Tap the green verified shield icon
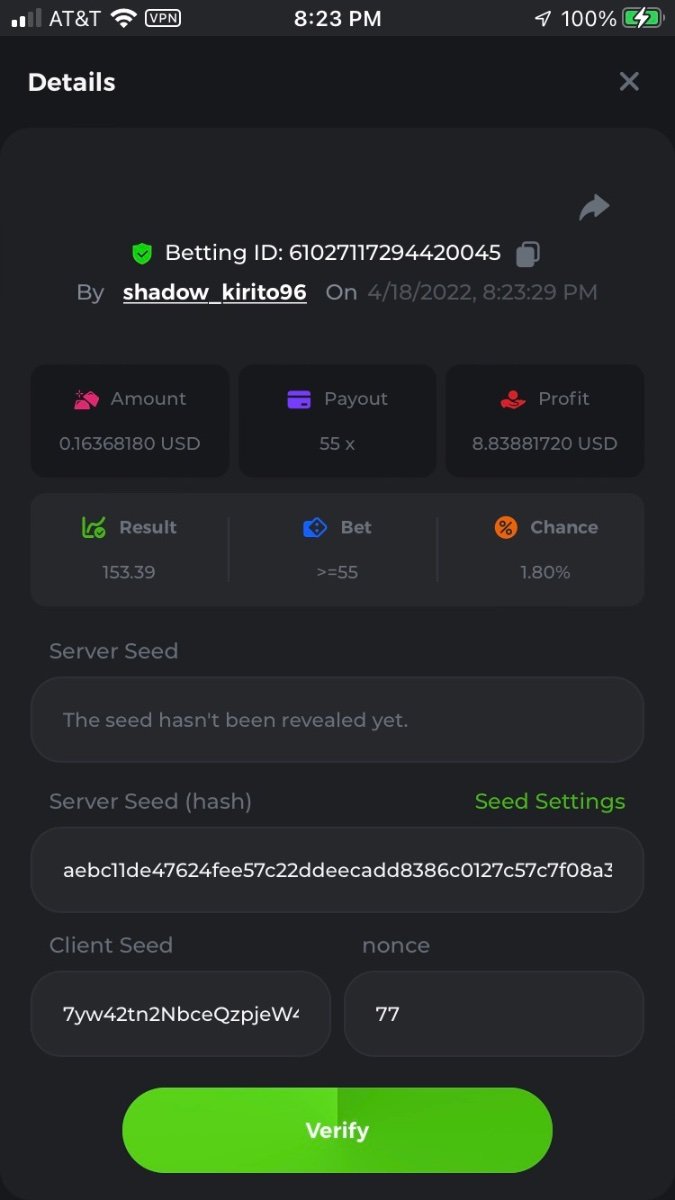Viewport: 675px width, 1200px height. (x=142, y=254)
